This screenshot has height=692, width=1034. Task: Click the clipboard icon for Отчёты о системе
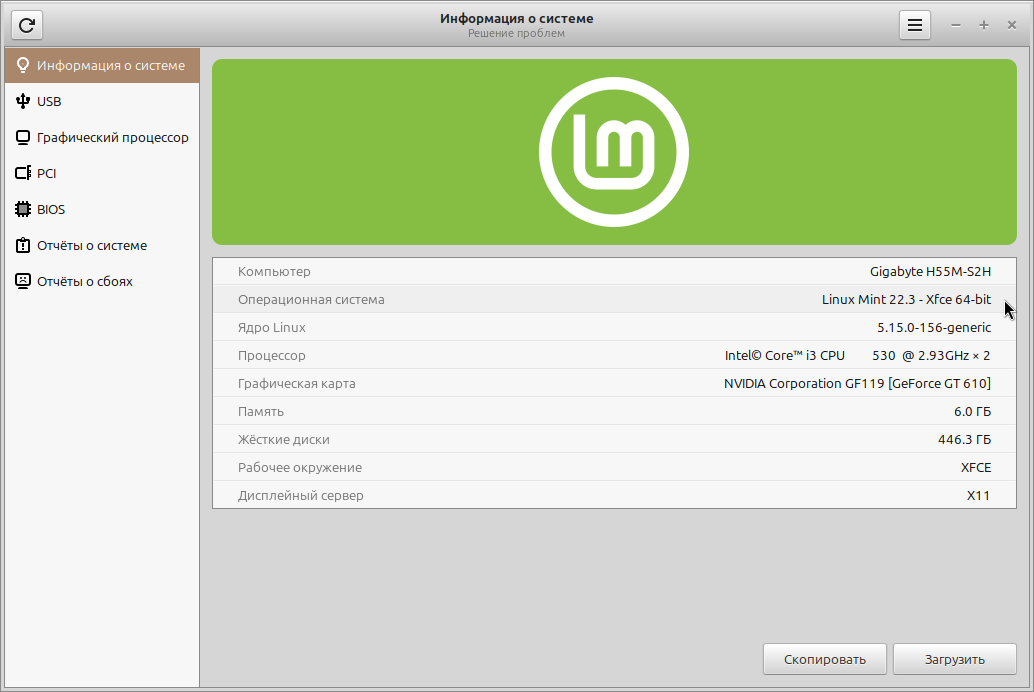pyautogui.click(x=22, y=245)
